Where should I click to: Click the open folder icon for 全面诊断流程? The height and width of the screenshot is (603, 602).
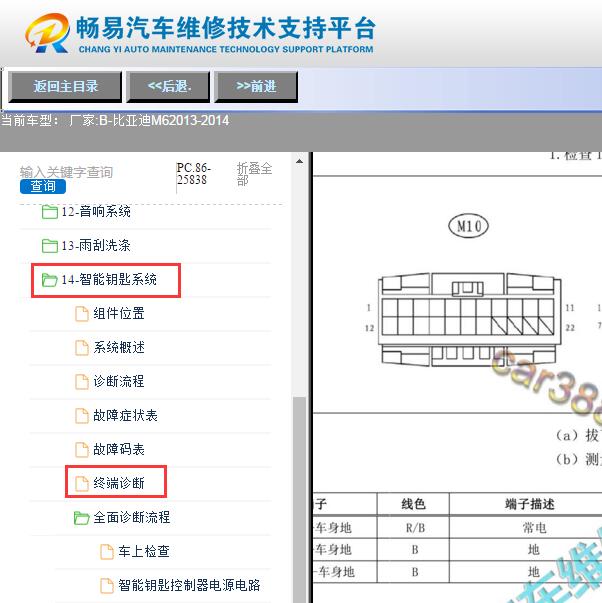point(82,518)
